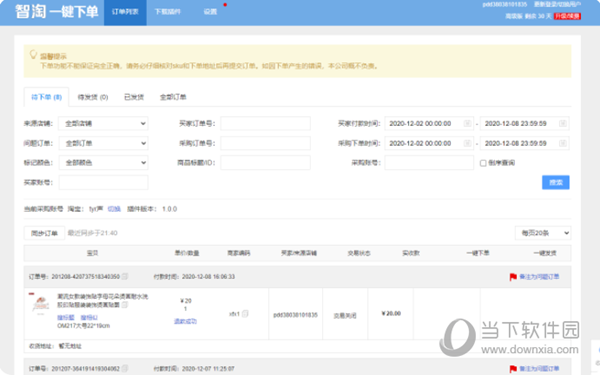Viewport: 600px width, 375px height.
Task: Expand the 来源店铺 dropdown
Action: [103, 124]
